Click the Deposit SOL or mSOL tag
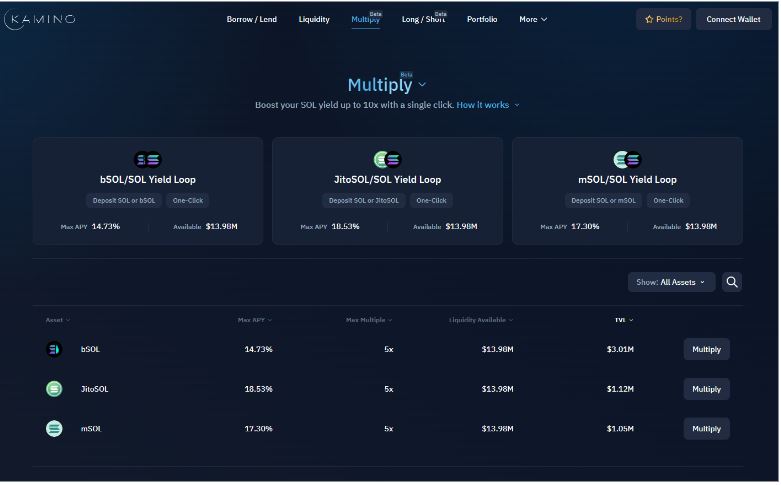 pyautogui.click(x=604, y=201)
